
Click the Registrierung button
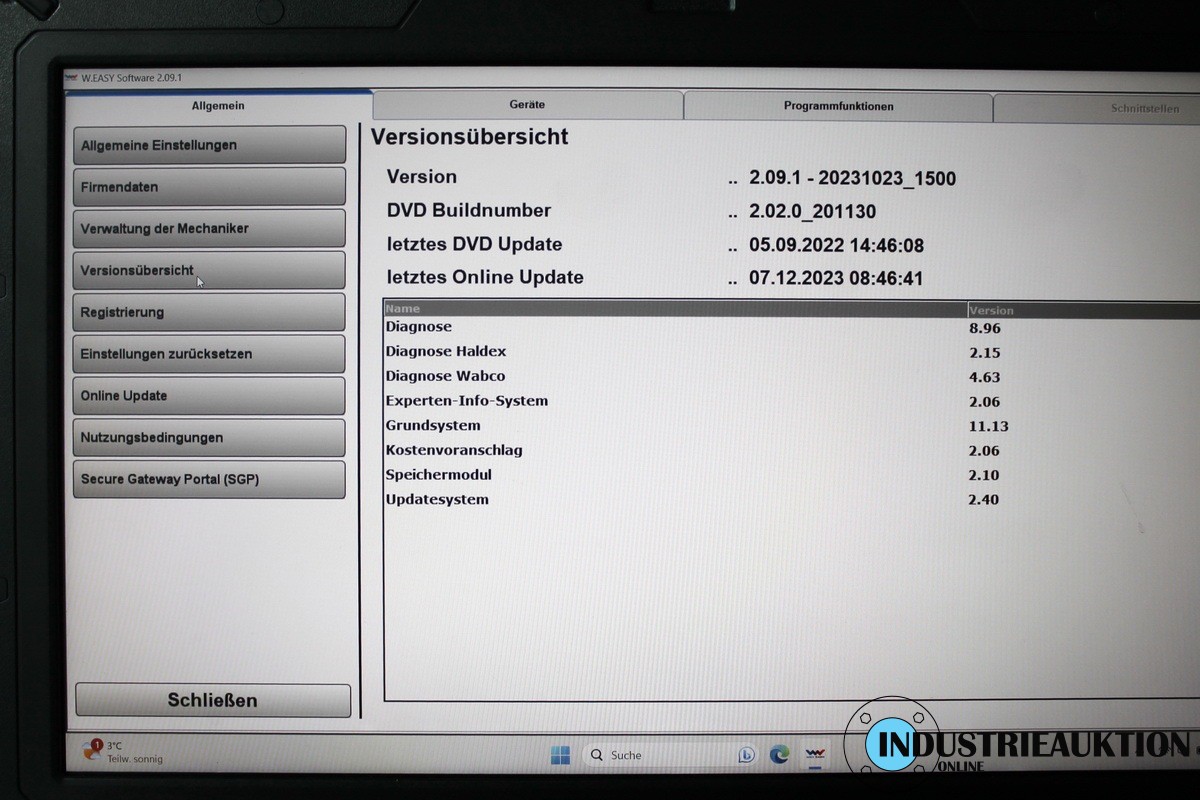[209, 312]
